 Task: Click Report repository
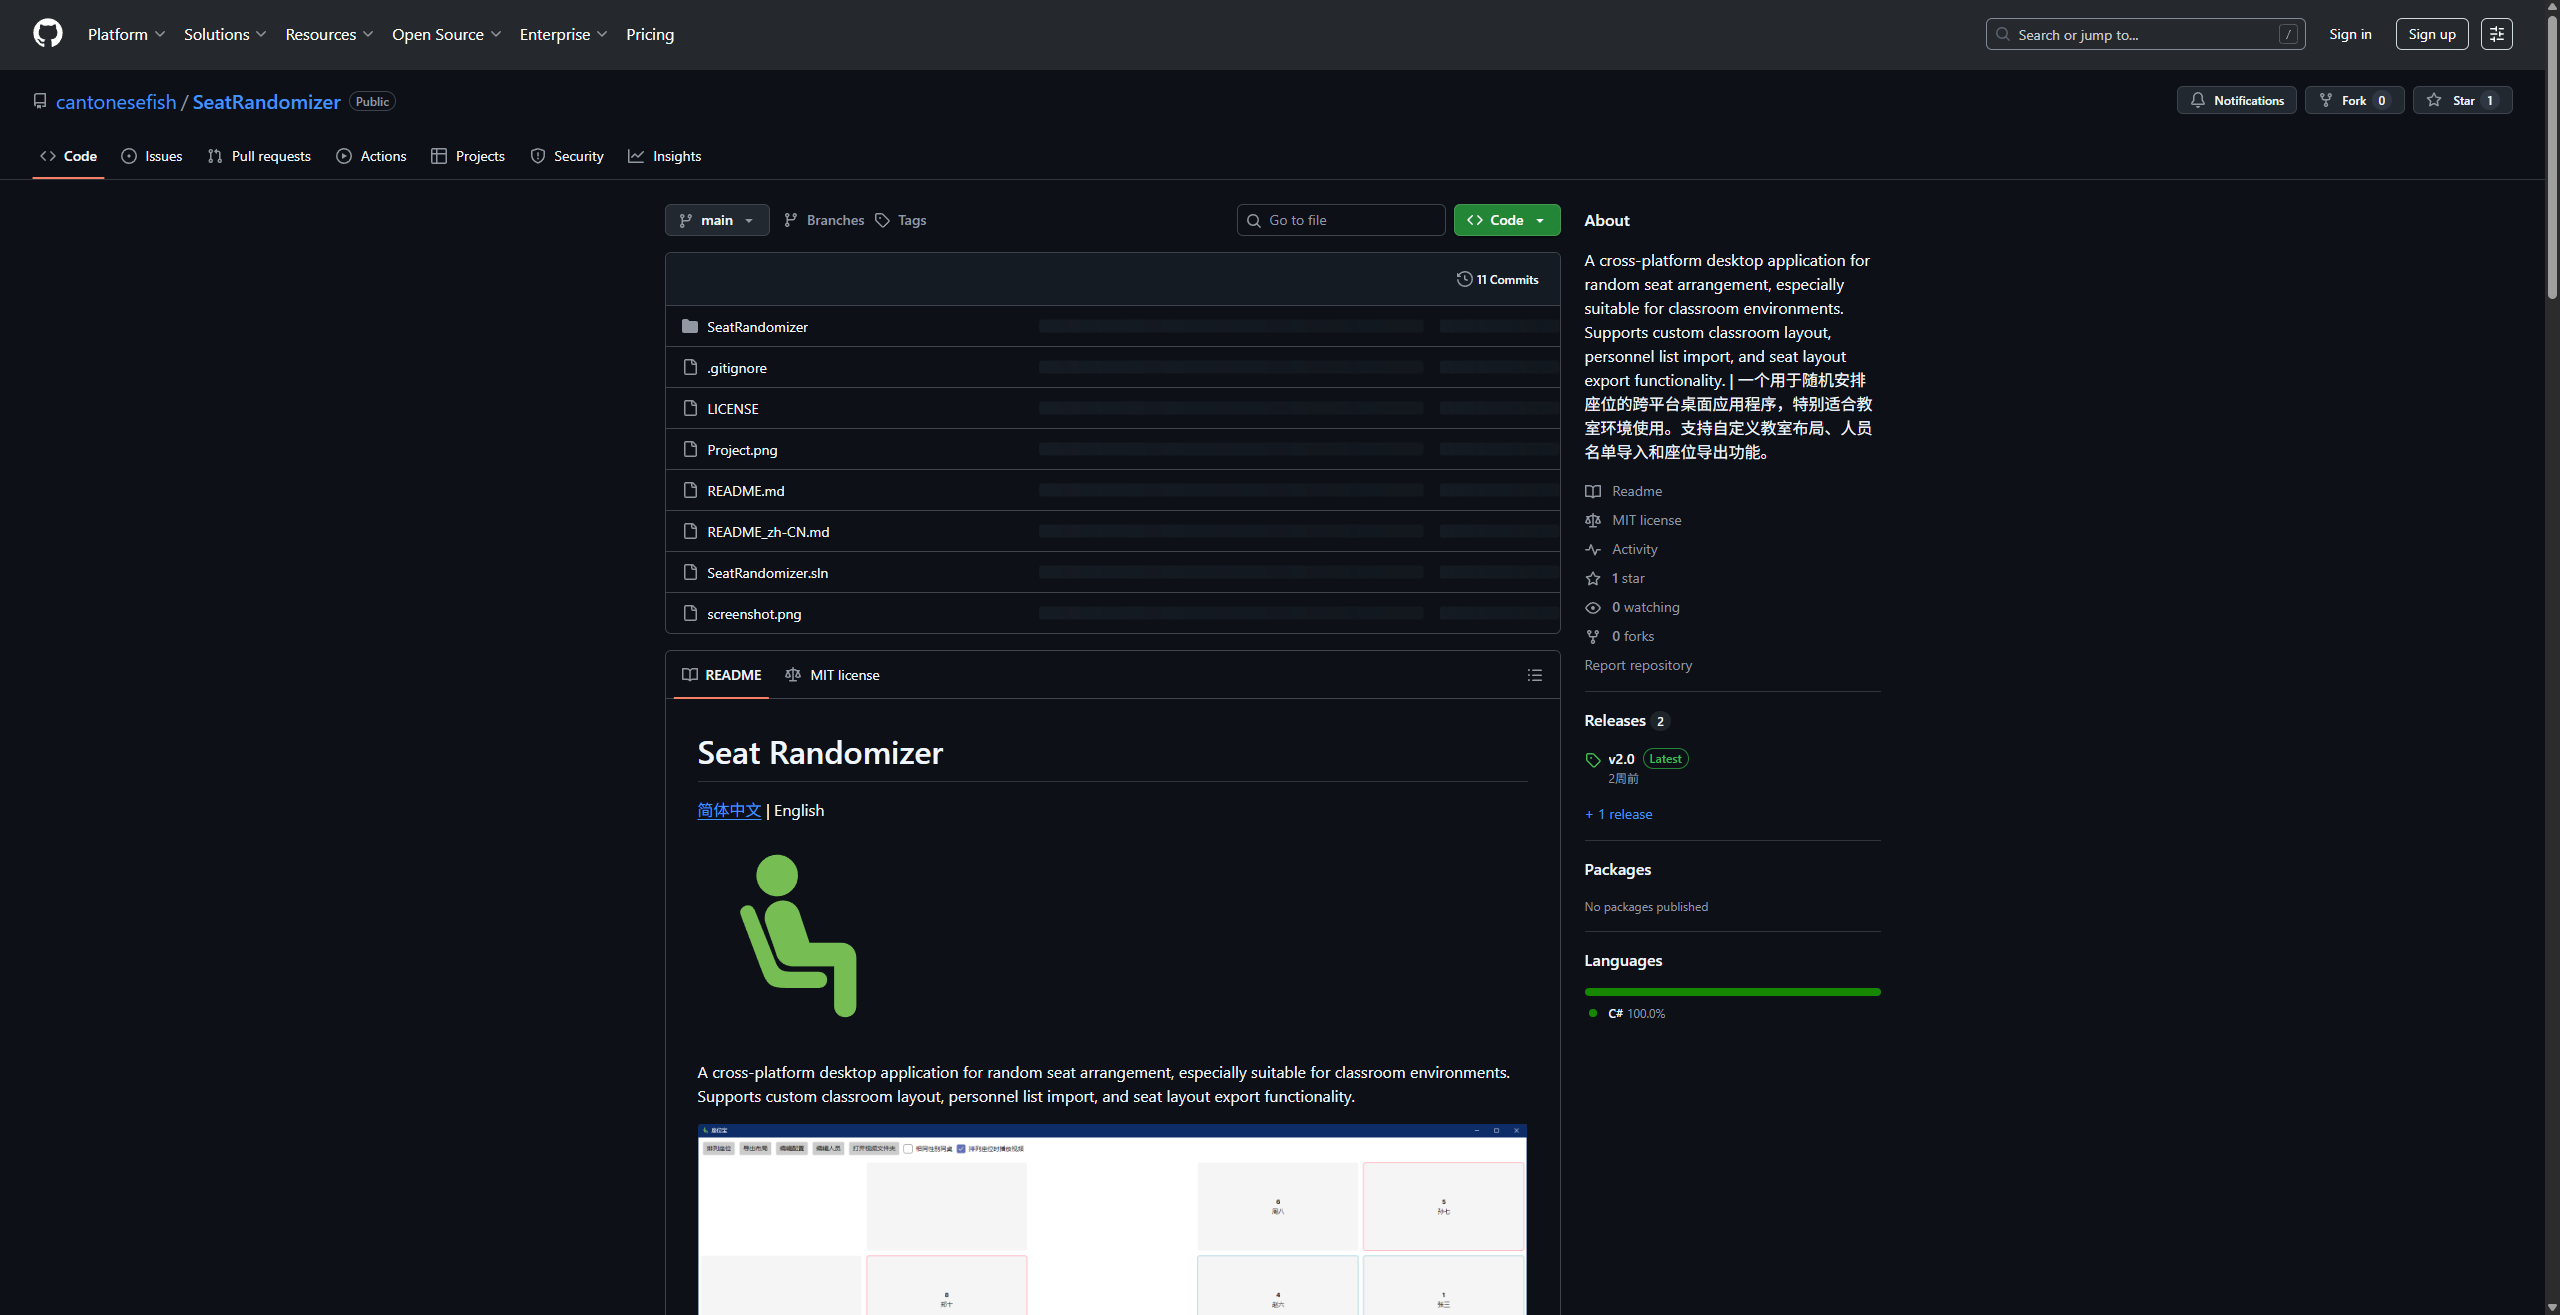(x=1638, y=665)
